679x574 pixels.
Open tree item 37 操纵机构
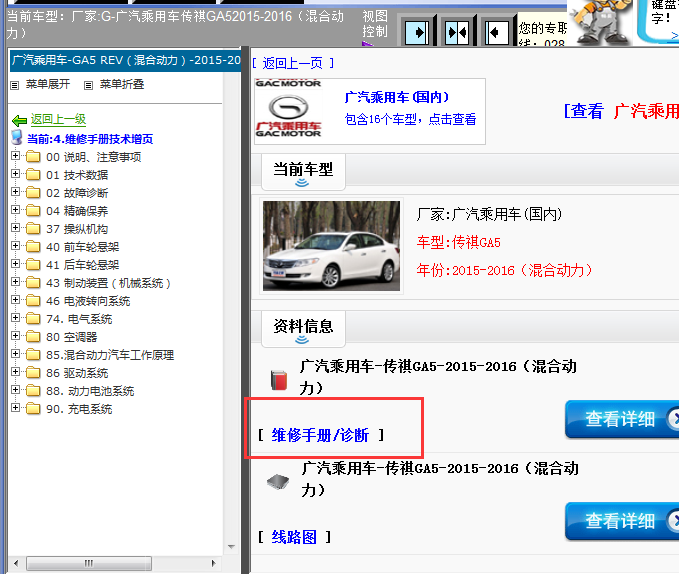[x=77, y=229]
